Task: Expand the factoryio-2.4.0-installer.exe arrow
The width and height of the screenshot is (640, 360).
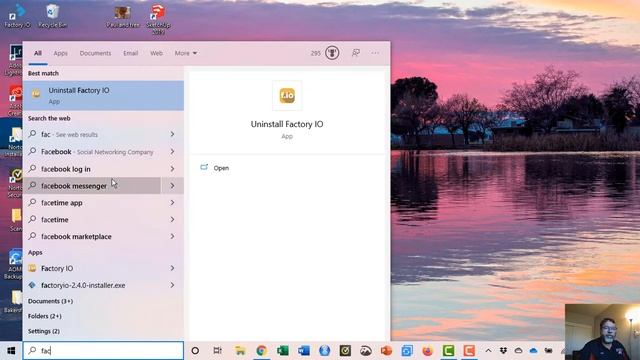Action: click(x=172, y=285)
